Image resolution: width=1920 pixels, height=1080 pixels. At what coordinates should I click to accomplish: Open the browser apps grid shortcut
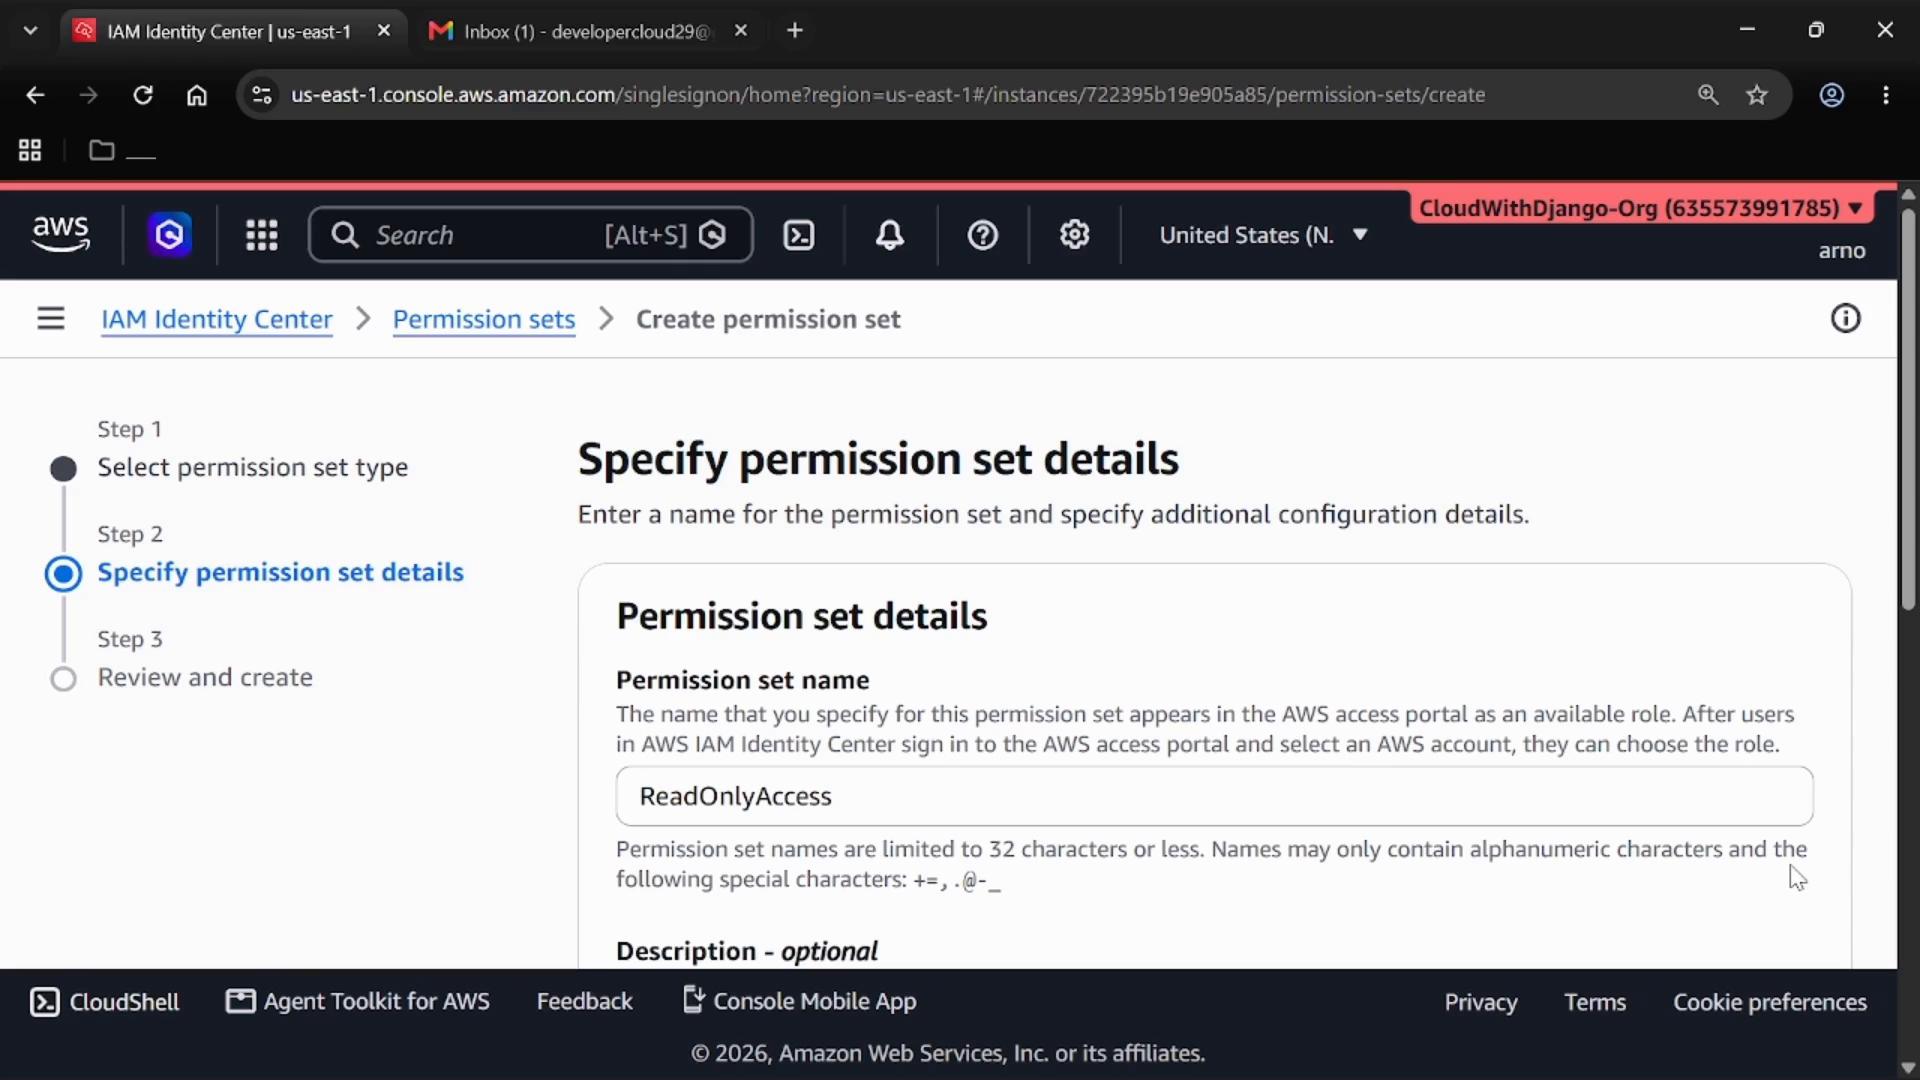point(30,150)
